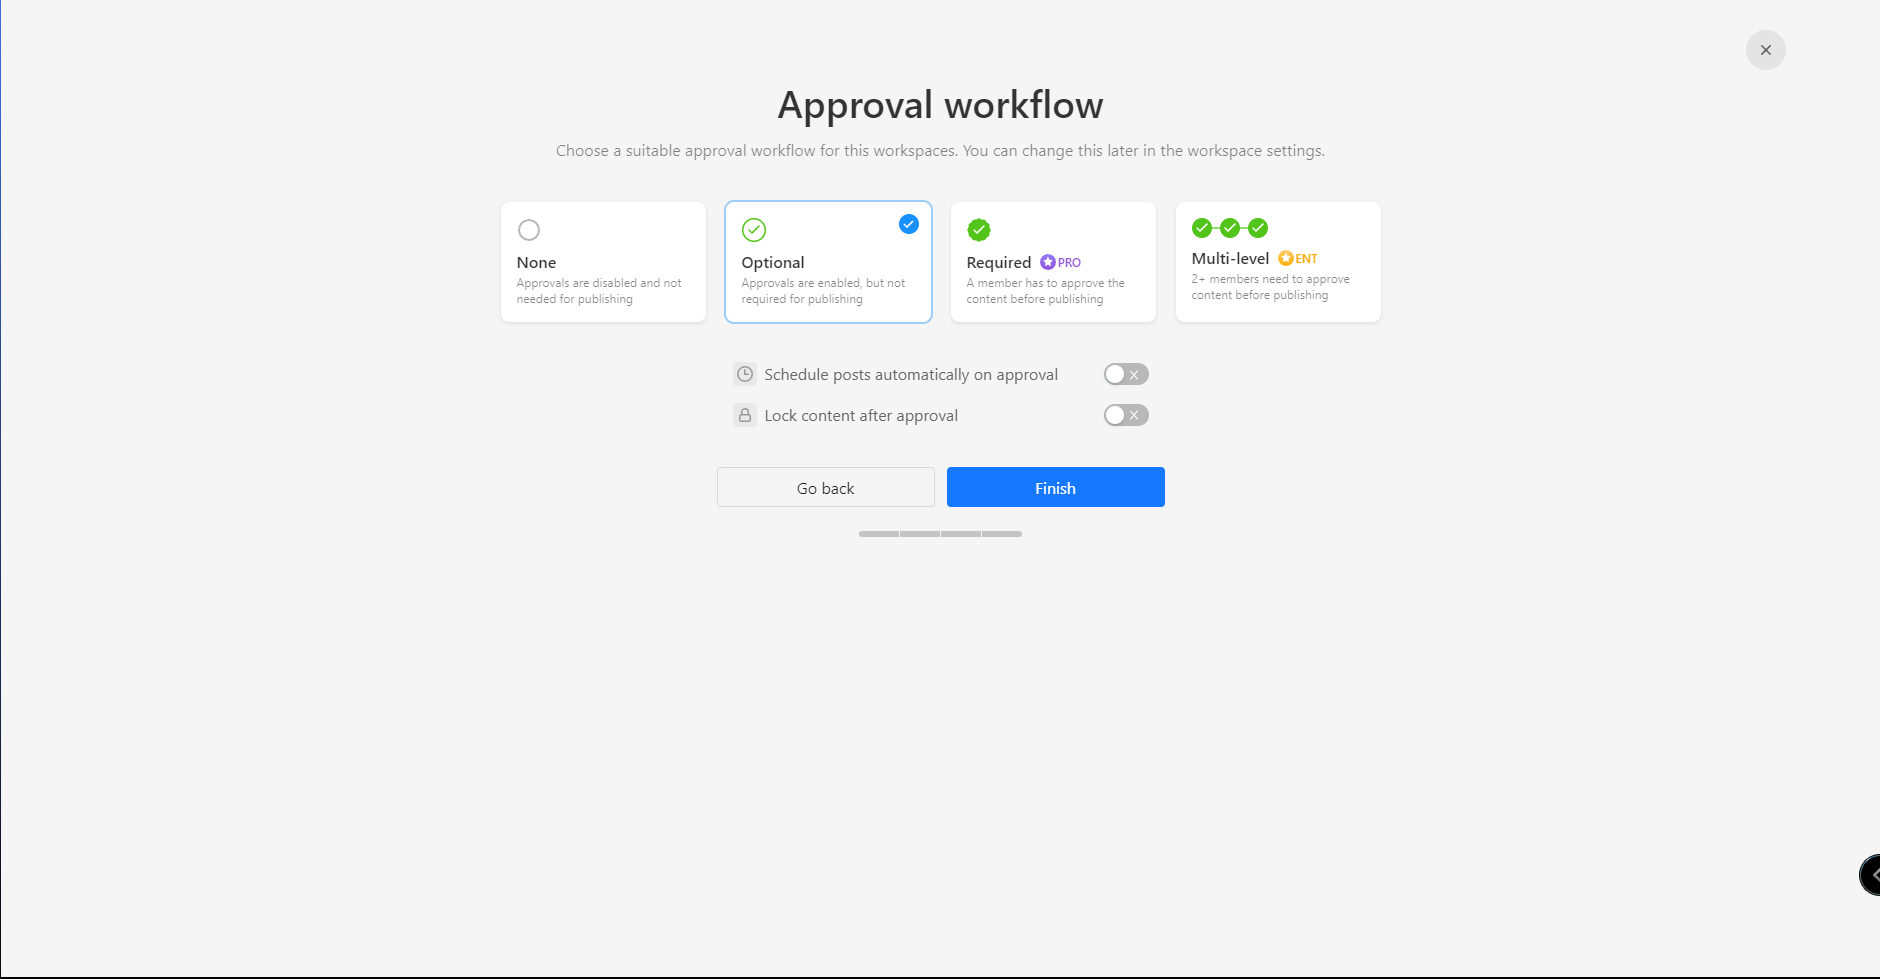1880x979 pixels.
Task: Close the Approval workflow dialog
Action: (1765, 50)
